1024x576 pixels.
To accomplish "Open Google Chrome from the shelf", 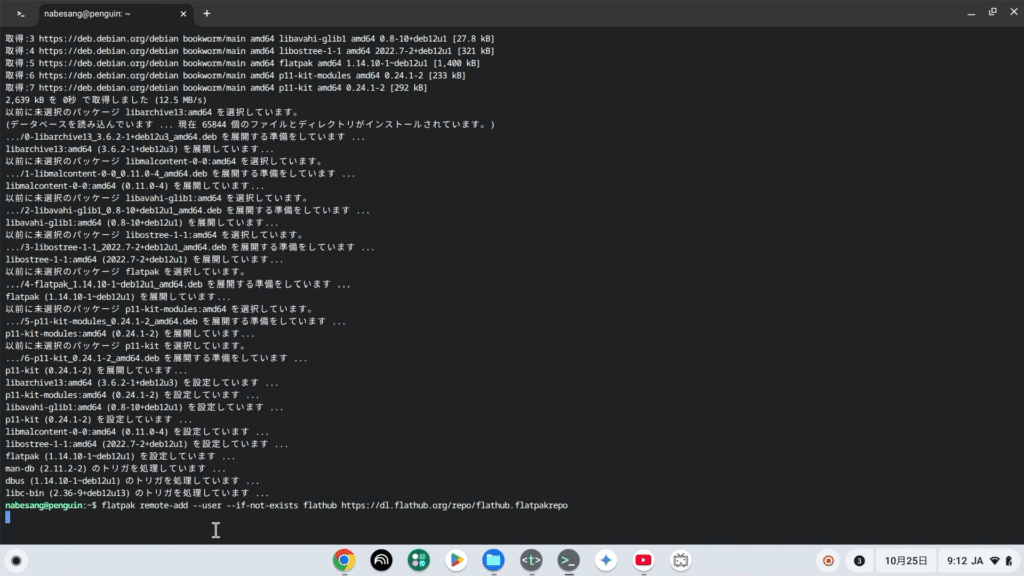I will (x=344, y=560).
